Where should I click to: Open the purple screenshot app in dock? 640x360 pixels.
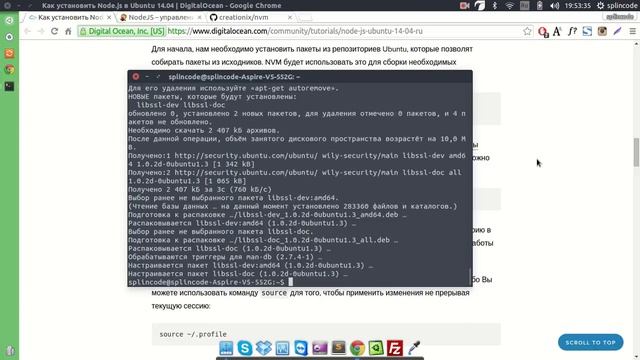(320, 348)
